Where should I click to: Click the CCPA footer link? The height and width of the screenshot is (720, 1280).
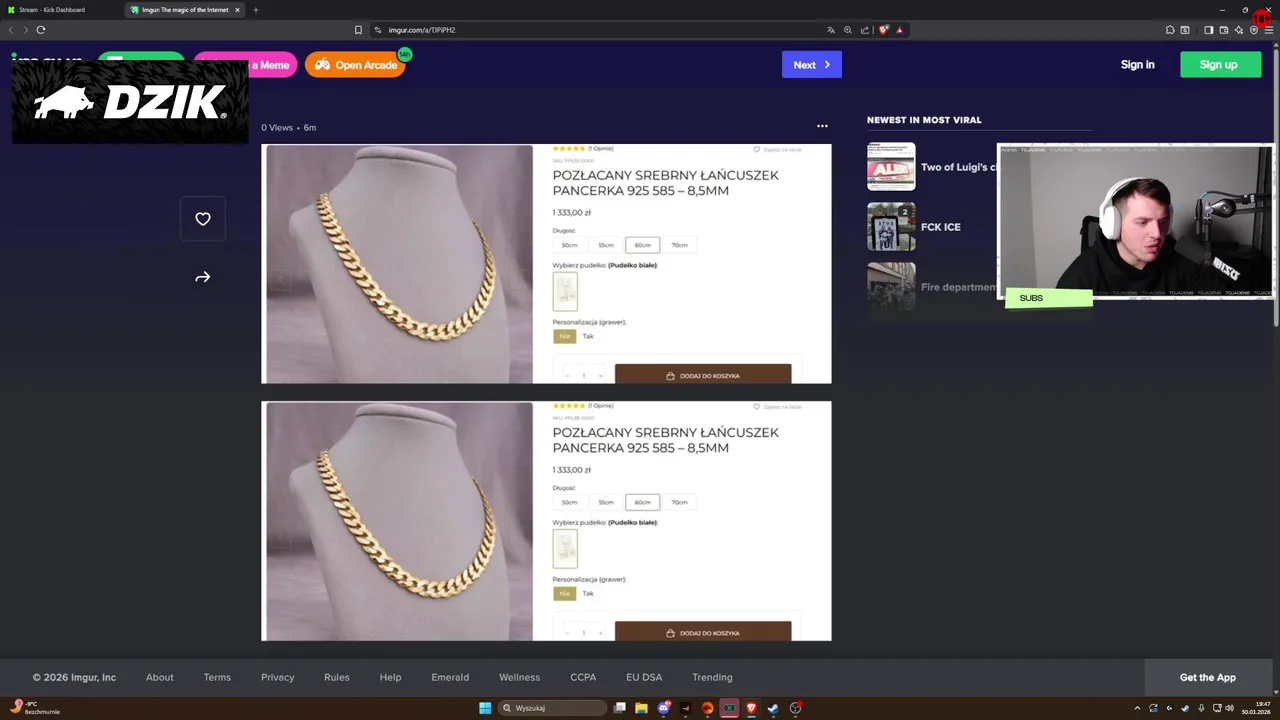583,677
